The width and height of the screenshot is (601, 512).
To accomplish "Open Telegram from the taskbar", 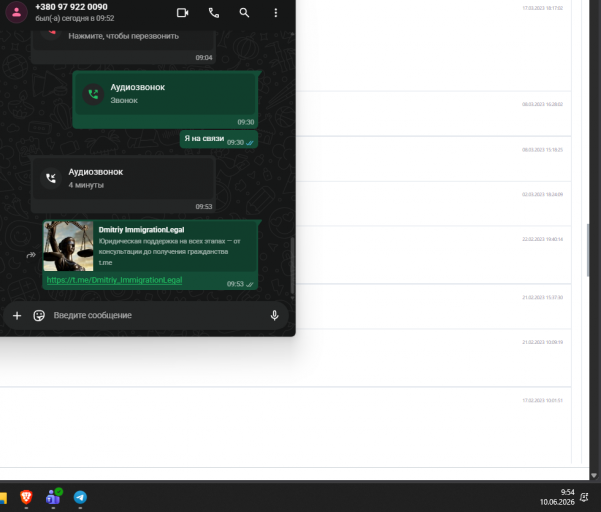I will 80,497.
